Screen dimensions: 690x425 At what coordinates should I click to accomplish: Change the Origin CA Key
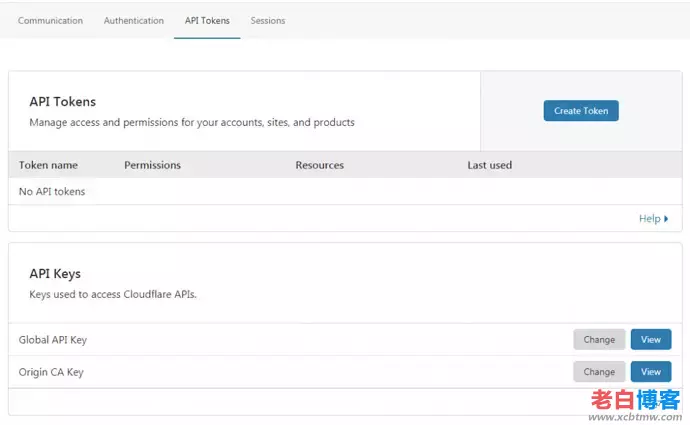pos(599,372)
